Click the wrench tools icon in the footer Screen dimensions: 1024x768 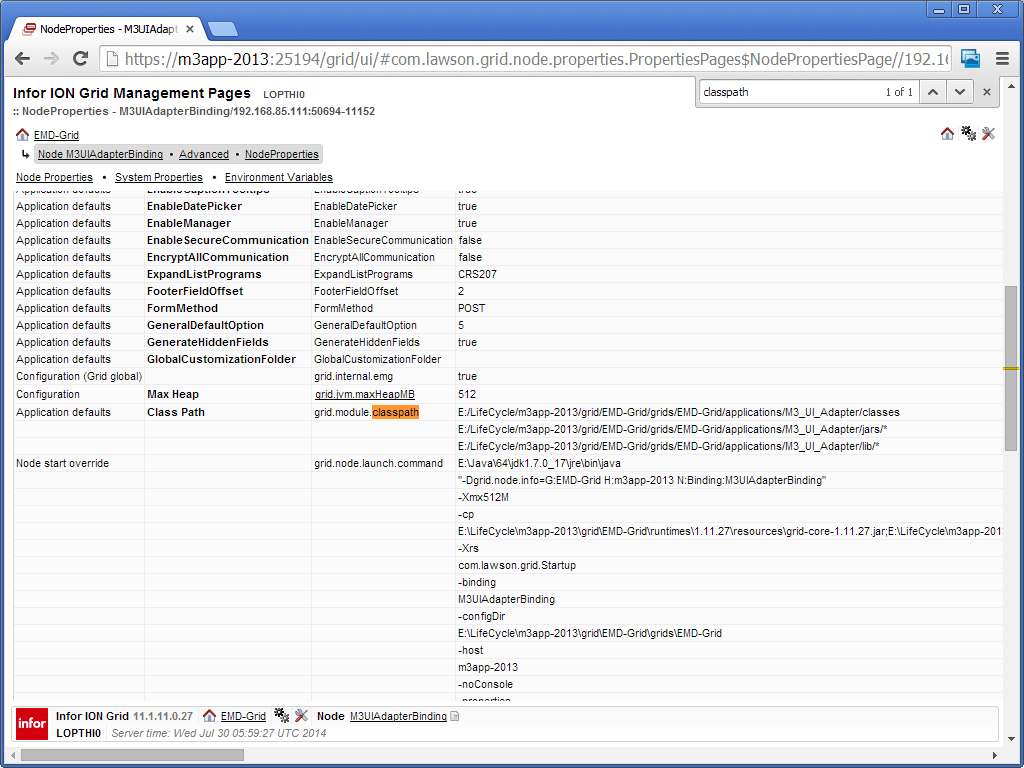coord(301,716)
